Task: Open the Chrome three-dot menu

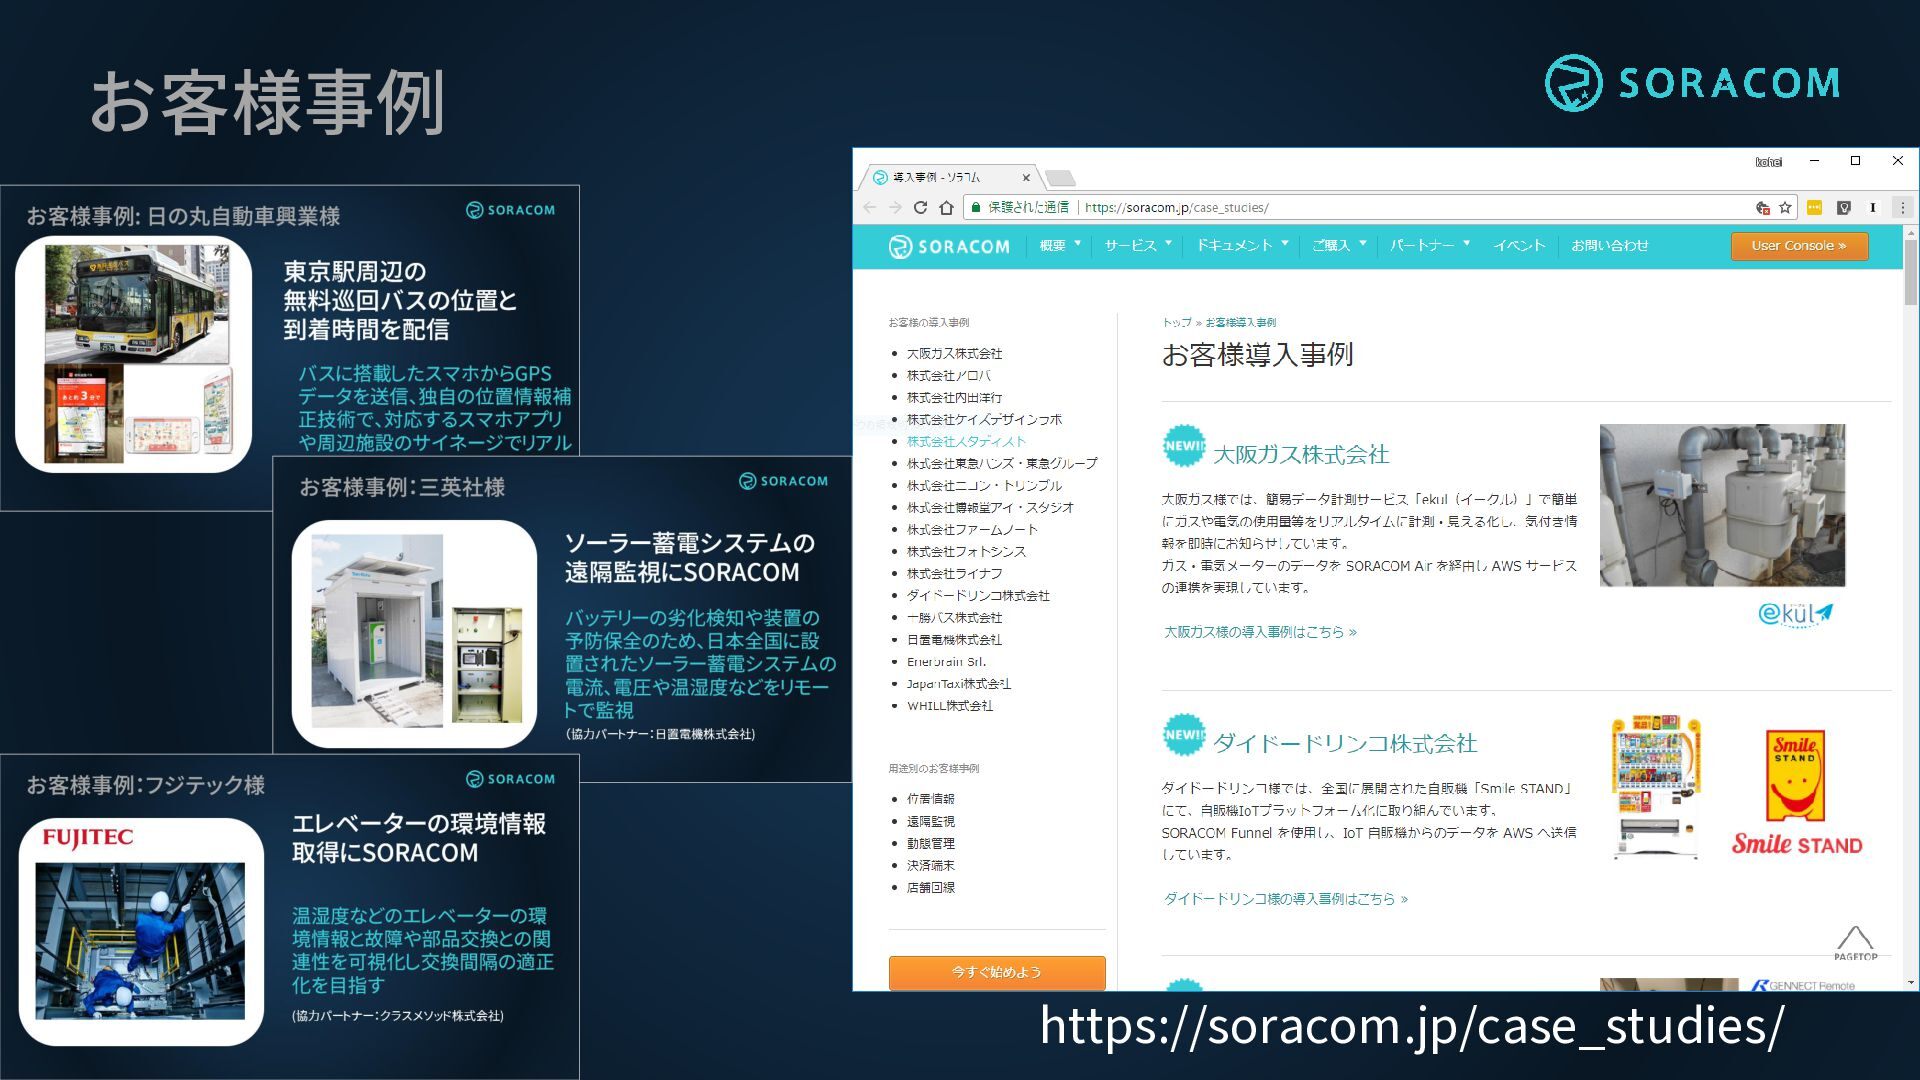Action: (1902, 208)
